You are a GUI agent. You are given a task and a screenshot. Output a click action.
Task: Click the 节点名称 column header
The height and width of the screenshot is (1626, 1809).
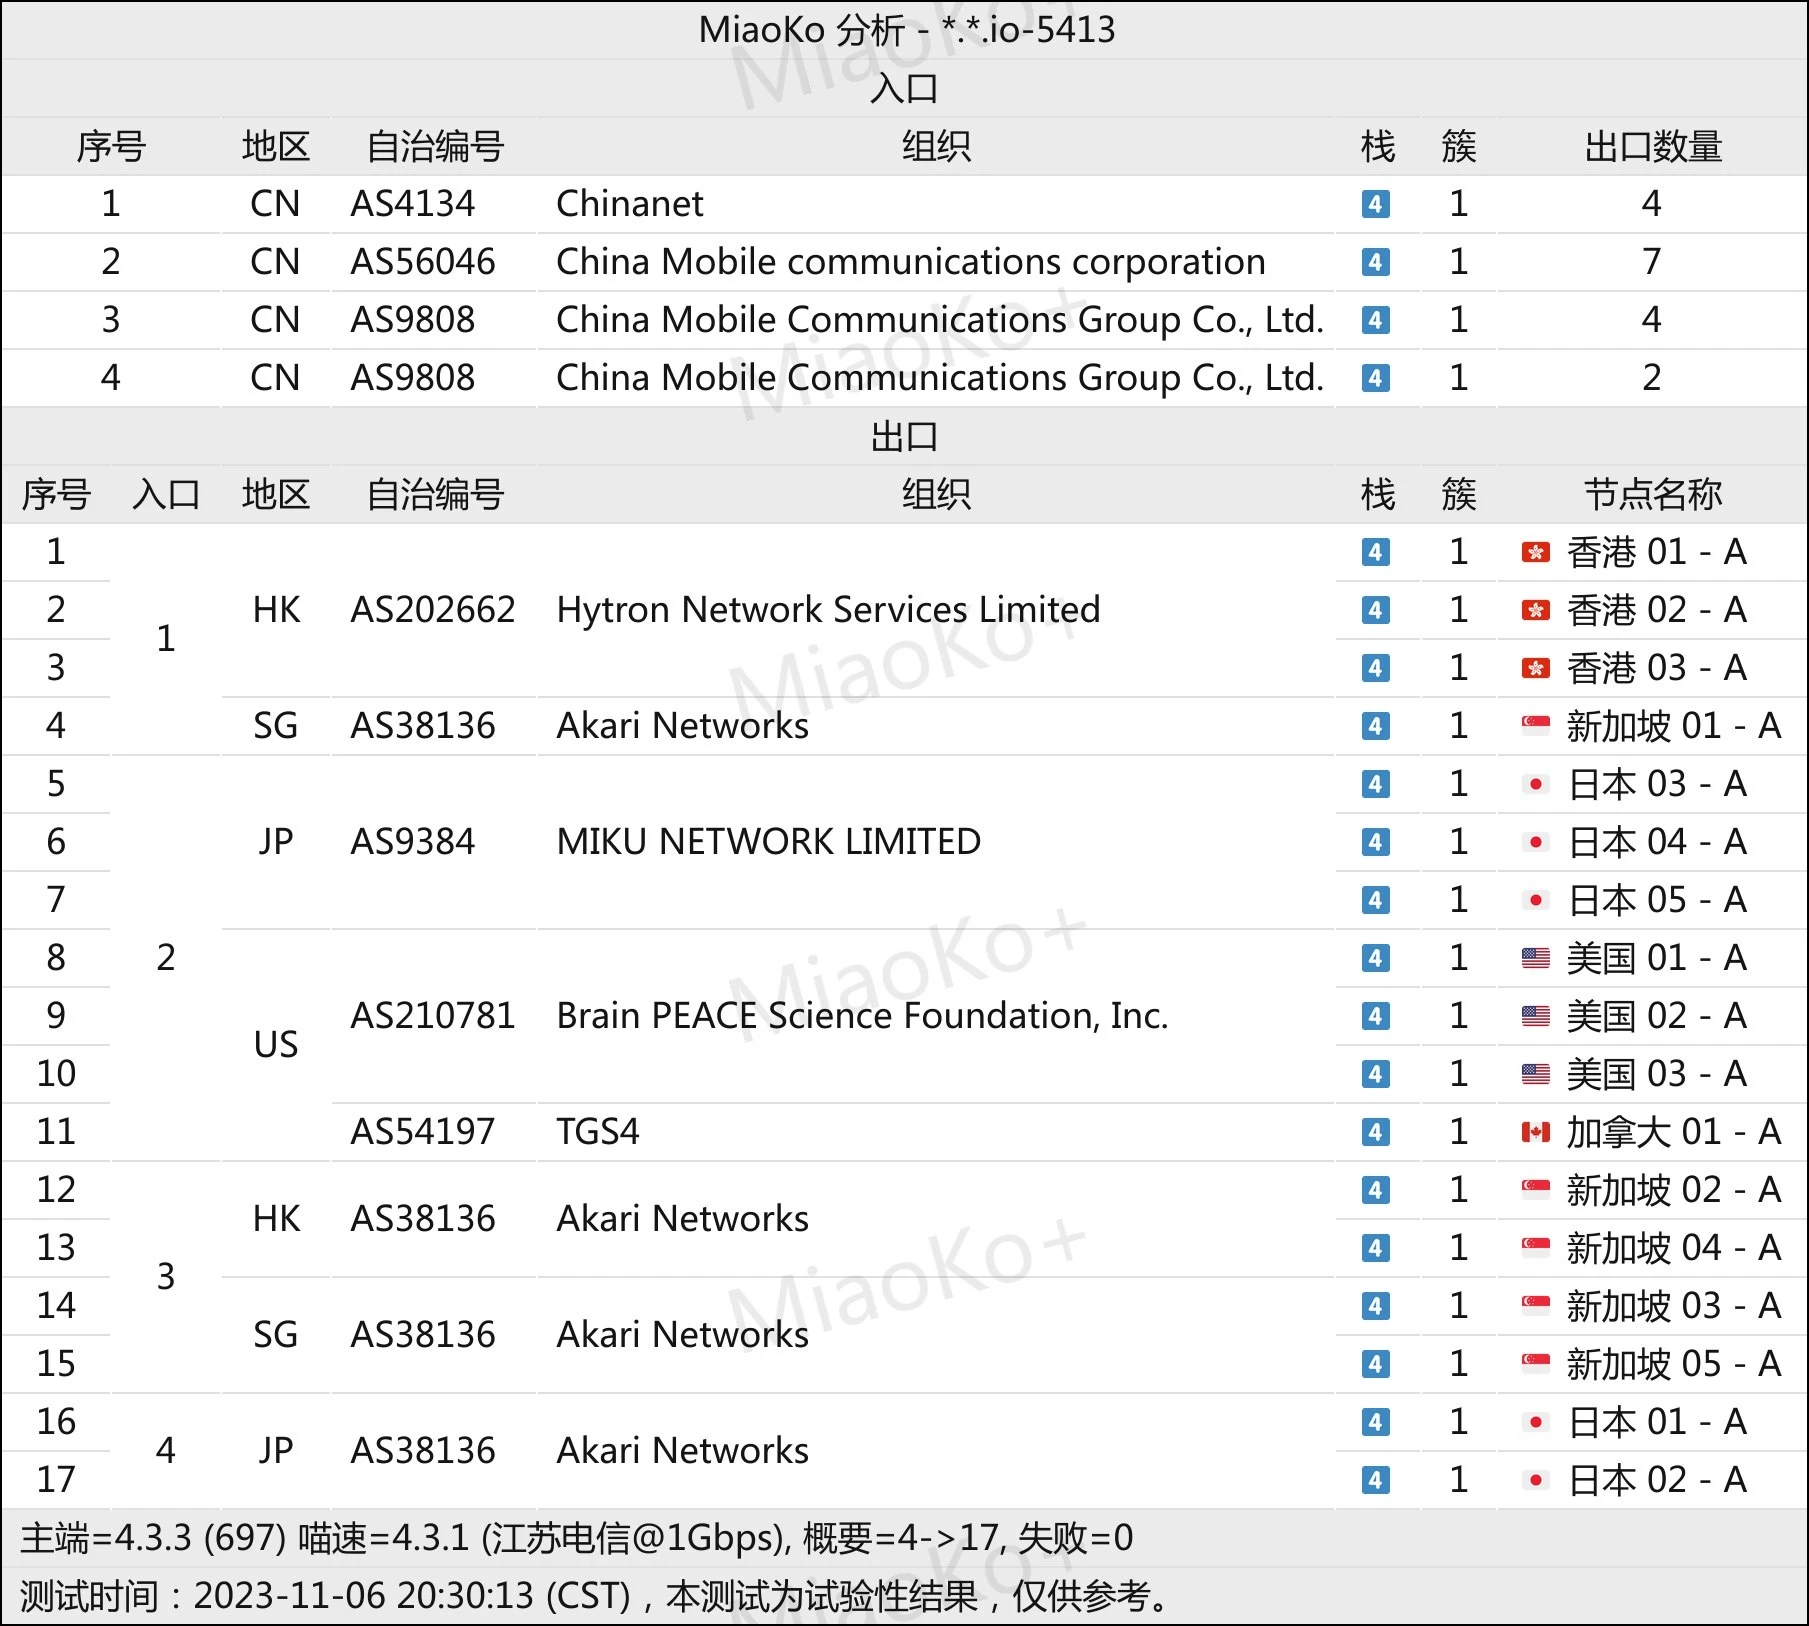(x=1652, y=494)
